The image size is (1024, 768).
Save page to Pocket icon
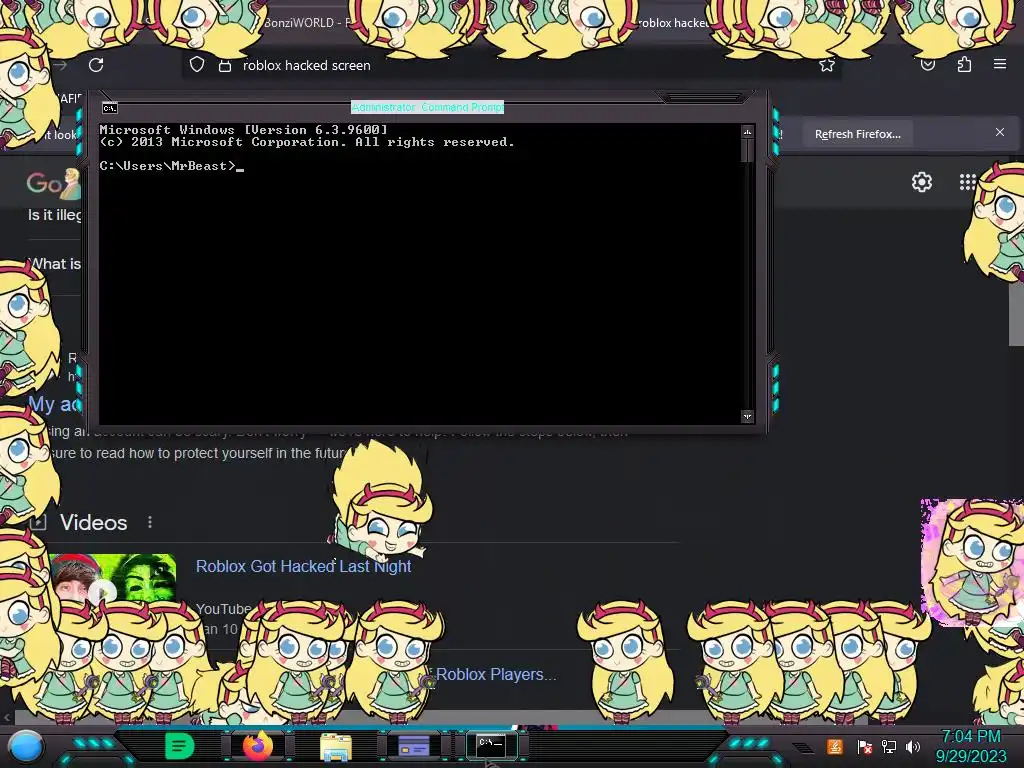(928, 65)
